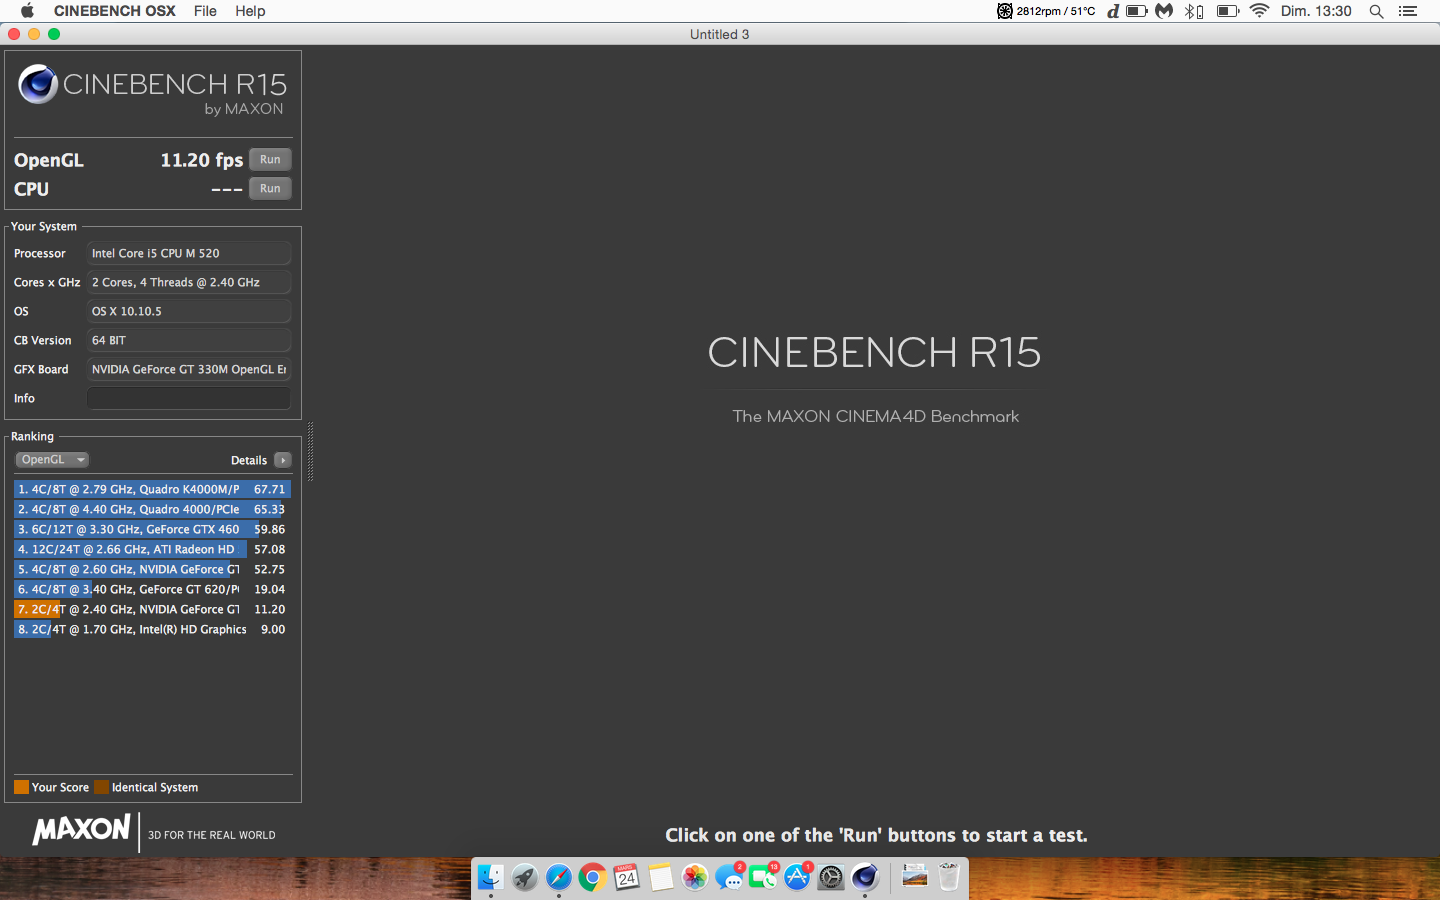The height and width of the screenshot is (900, 1440).
Task: Click the OpenGL 11.20 fps score
Action: (202, 160)
